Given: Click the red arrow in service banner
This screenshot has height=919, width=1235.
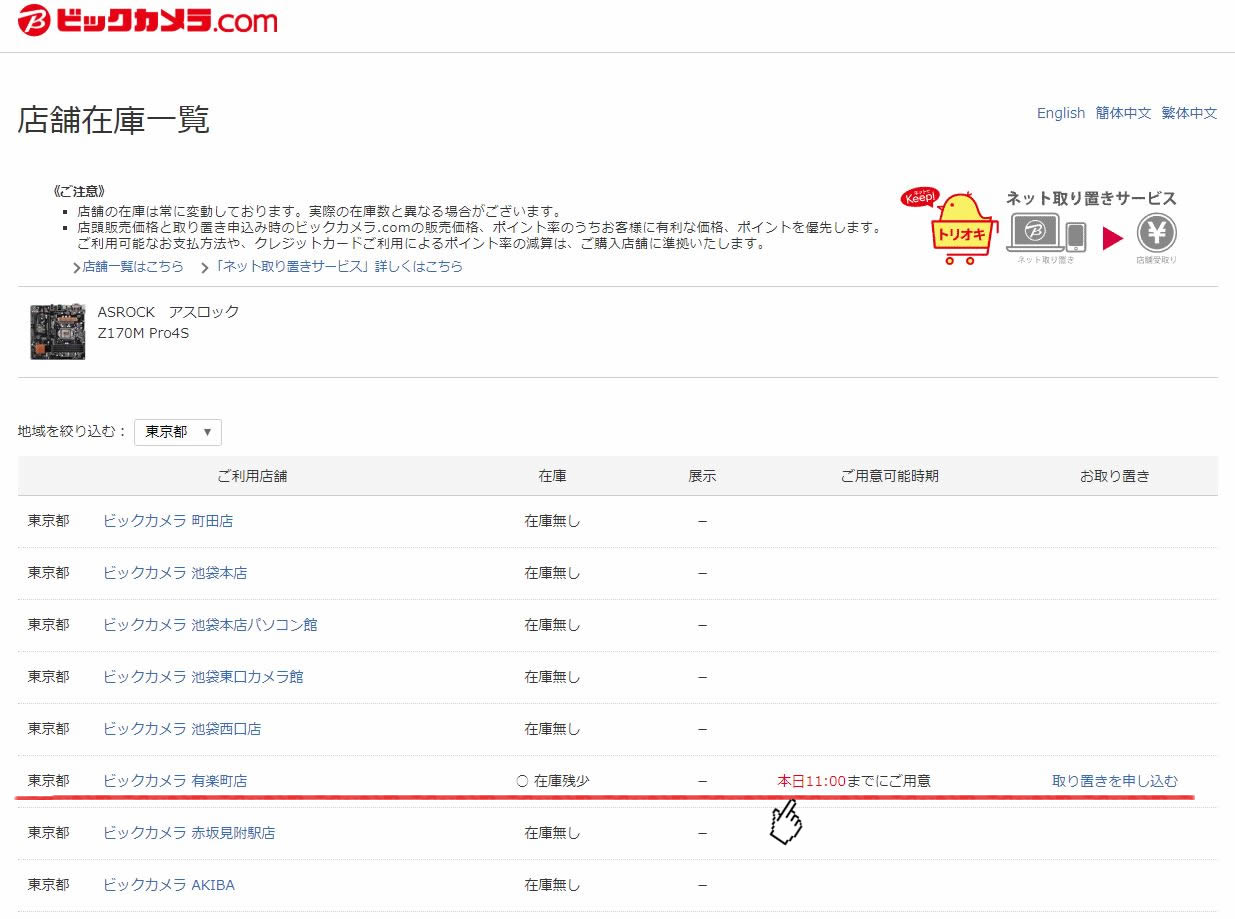Looking at the screenshot, I should point(1112,238).
